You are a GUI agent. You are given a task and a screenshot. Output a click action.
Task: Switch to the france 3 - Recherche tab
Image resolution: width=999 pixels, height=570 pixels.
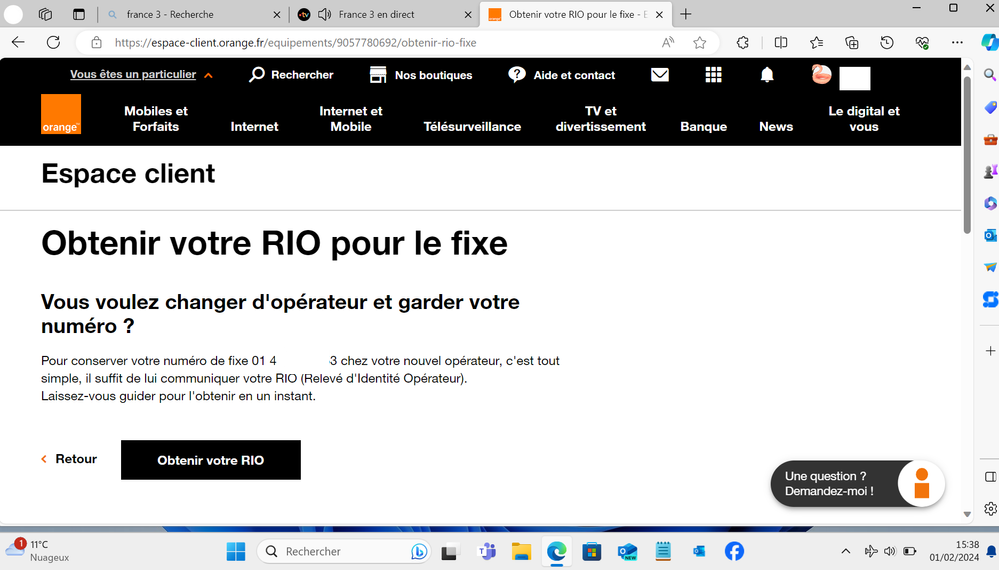pyautogui.click(x=194, y=14)
